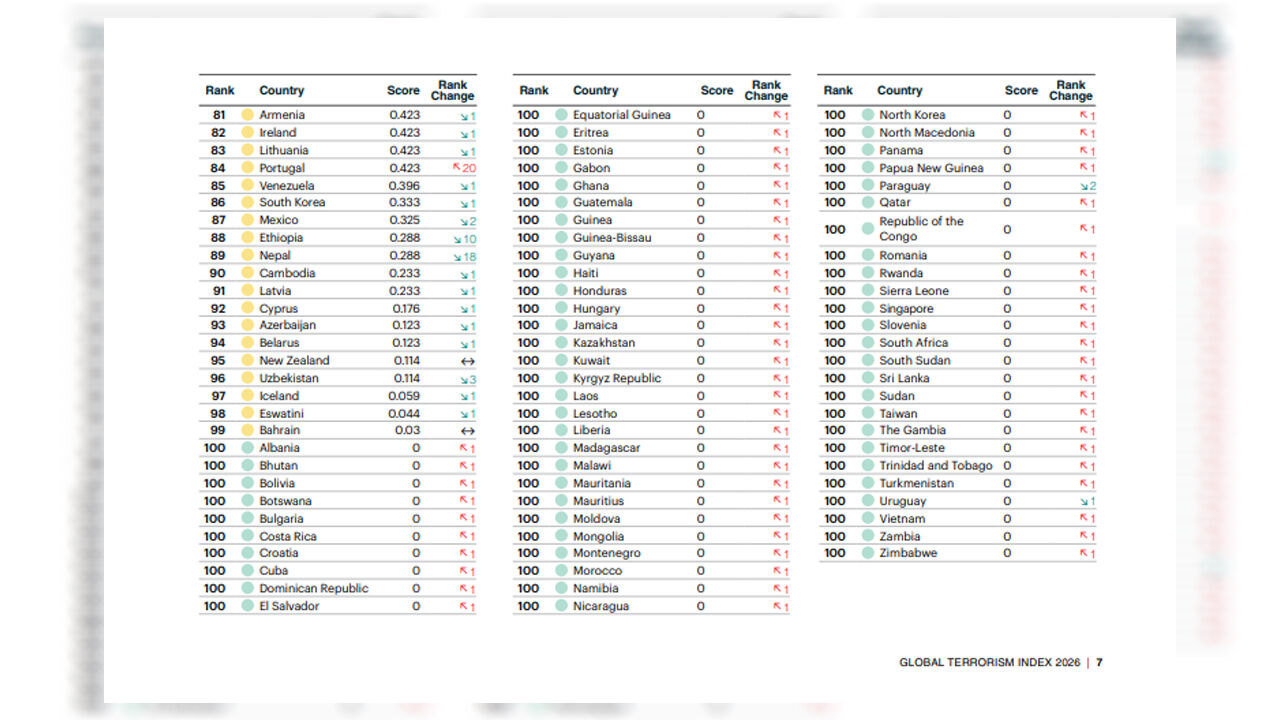The image size is (1280, 720).
Task: Click the Global Terrorism Index 2026 footer text
Action: click(x=989, y=662)
